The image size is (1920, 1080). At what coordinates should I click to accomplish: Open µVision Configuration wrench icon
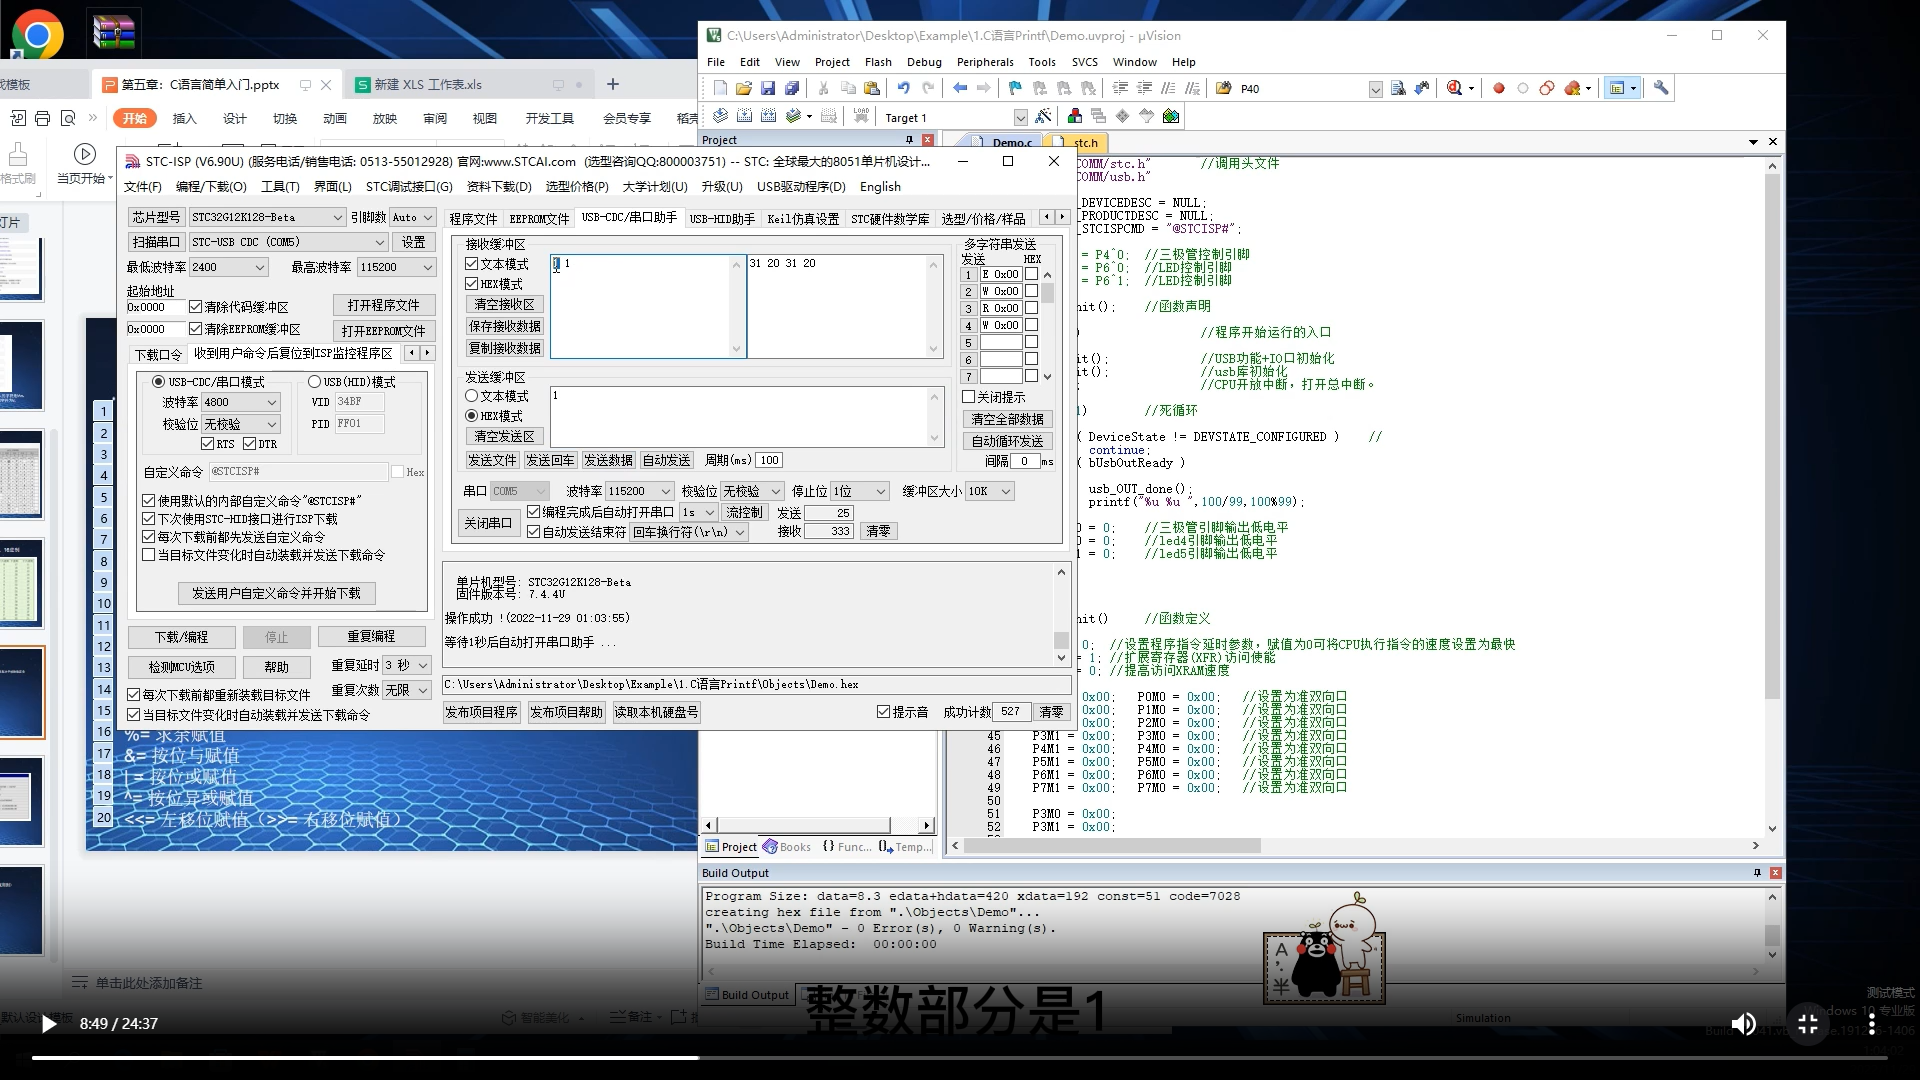pos(1661,88)
